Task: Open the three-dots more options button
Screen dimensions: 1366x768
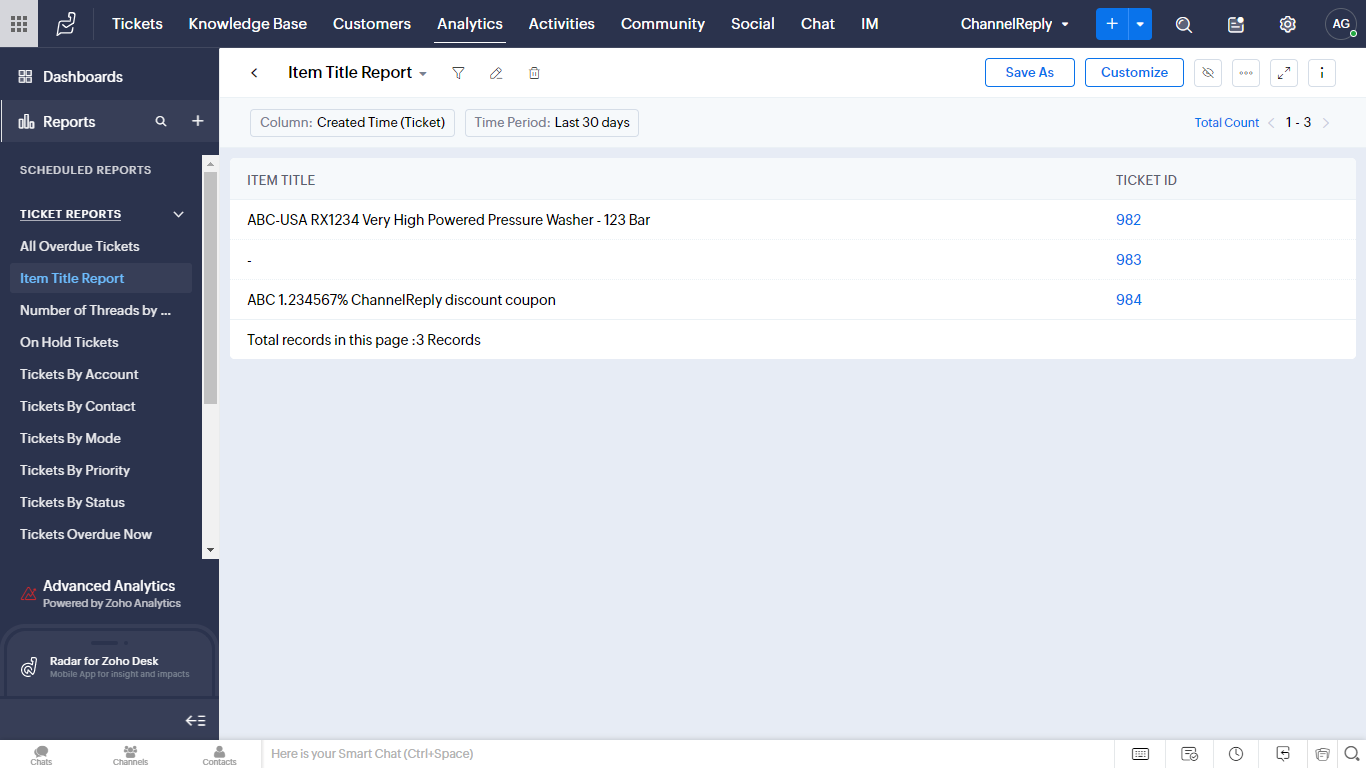Action: tap(1246, 72)
